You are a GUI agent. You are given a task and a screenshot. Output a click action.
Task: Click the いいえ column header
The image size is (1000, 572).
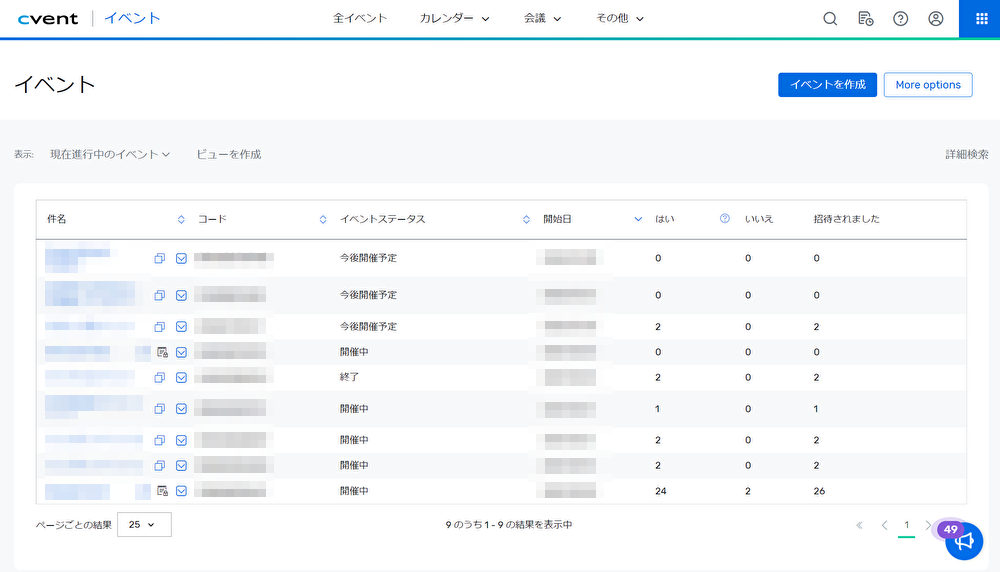759,219
